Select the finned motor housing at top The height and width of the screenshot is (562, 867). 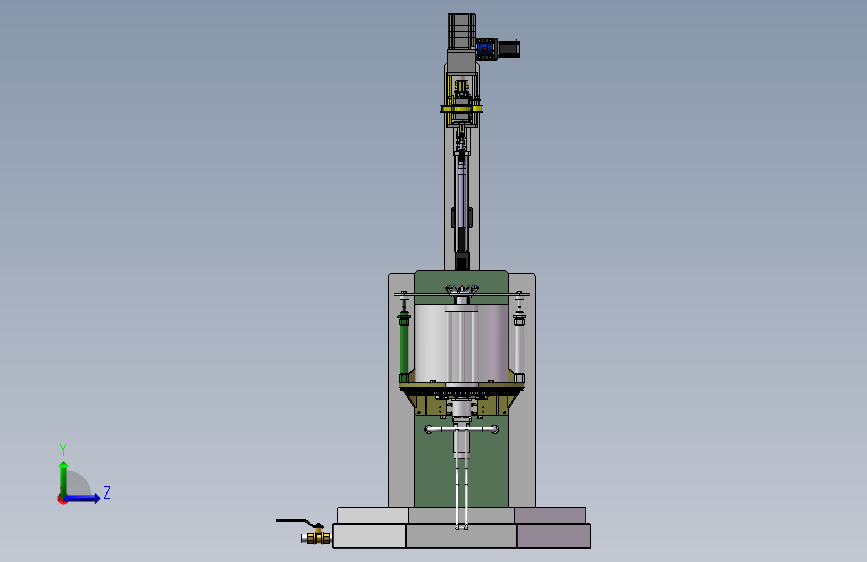click(x=462, y=32)
